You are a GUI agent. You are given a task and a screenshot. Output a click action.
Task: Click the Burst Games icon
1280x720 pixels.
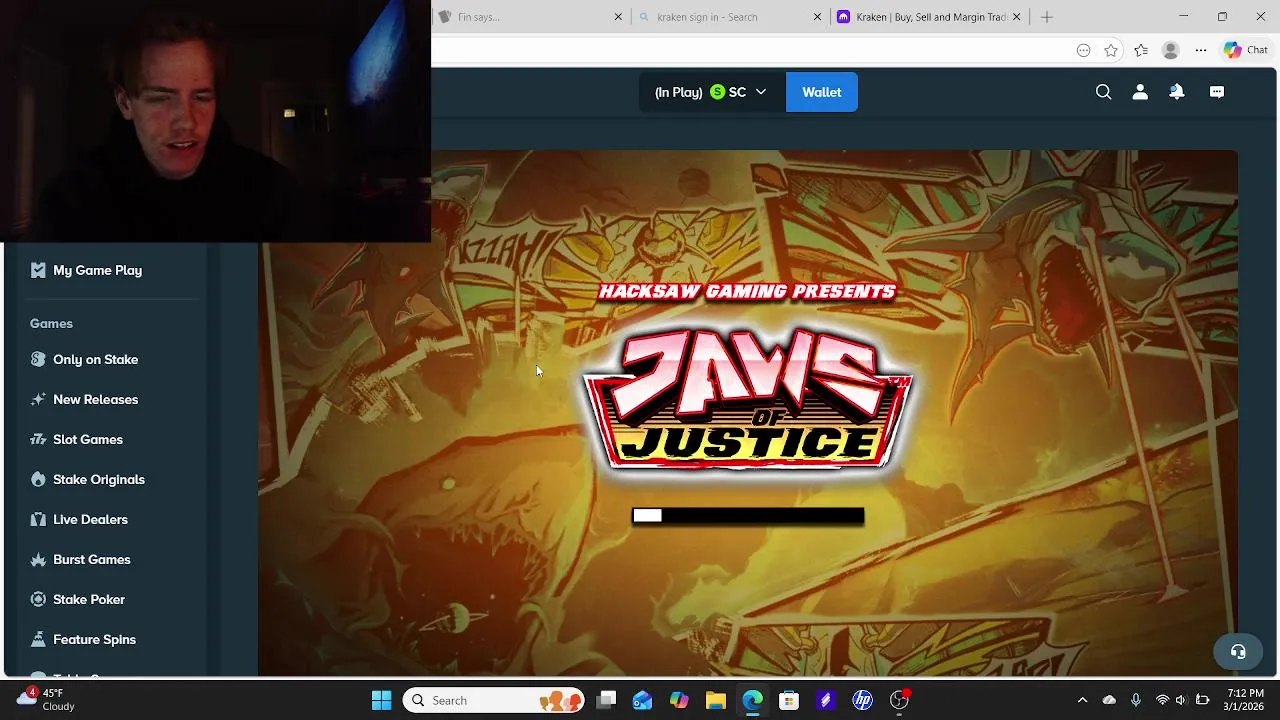[38, 559]
